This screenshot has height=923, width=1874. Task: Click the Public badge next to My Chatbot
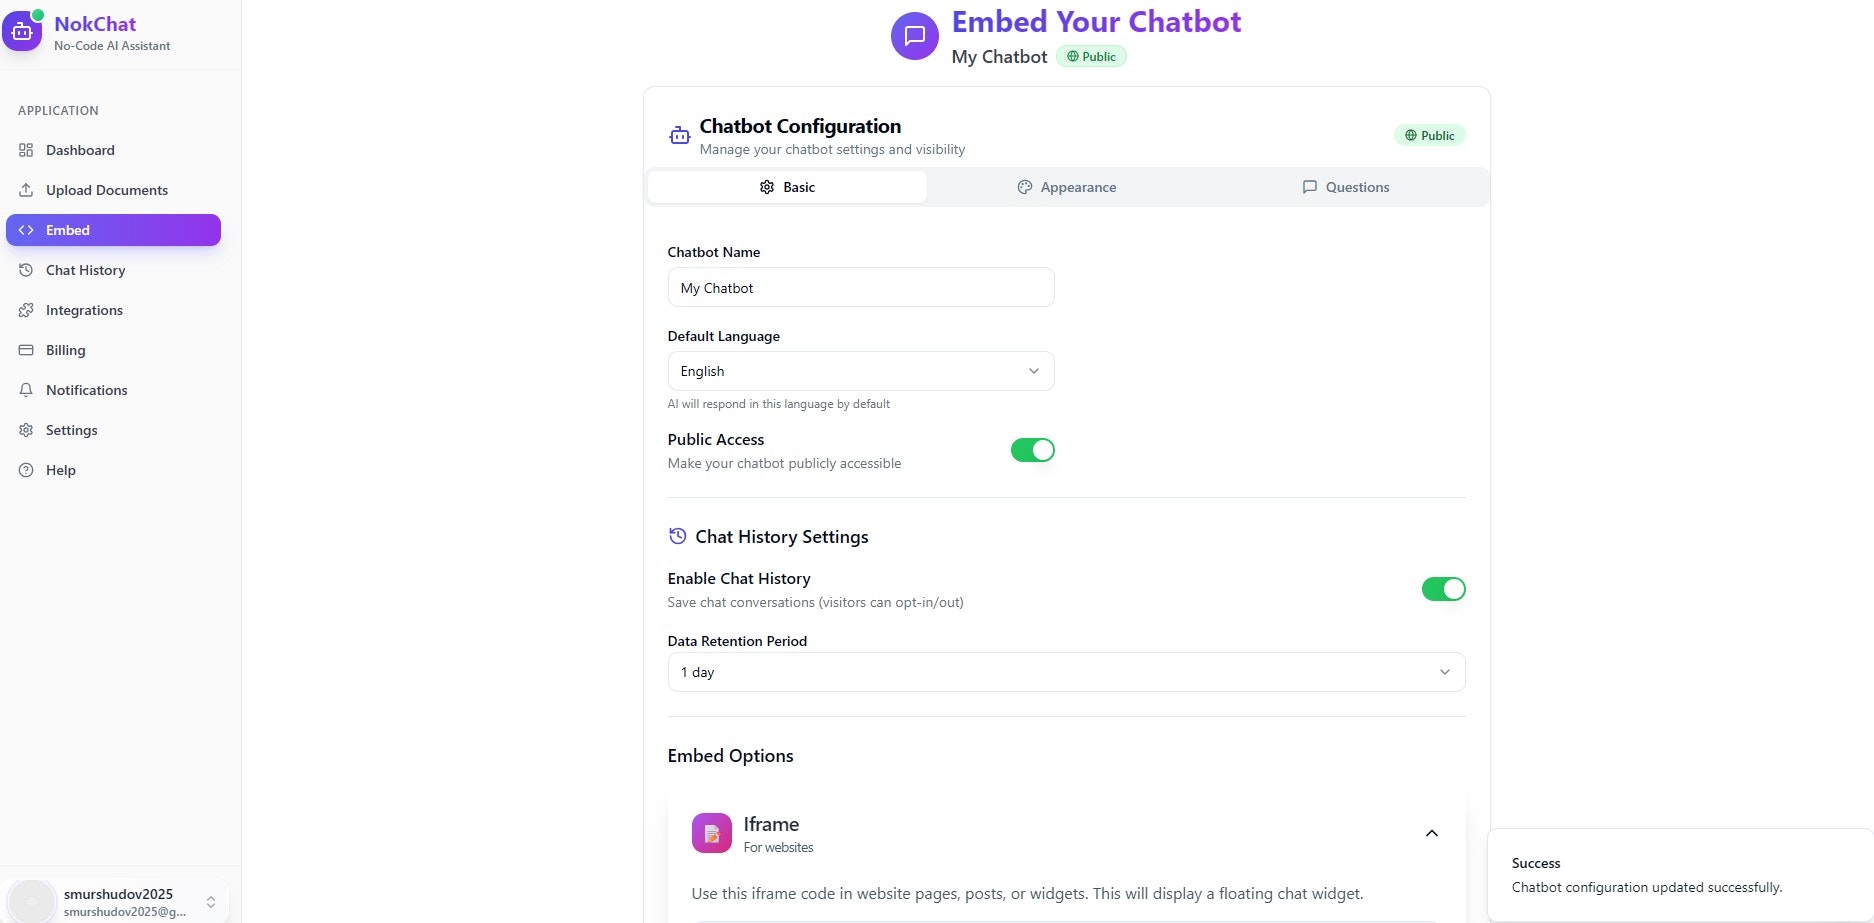[x=1091, y=56]
